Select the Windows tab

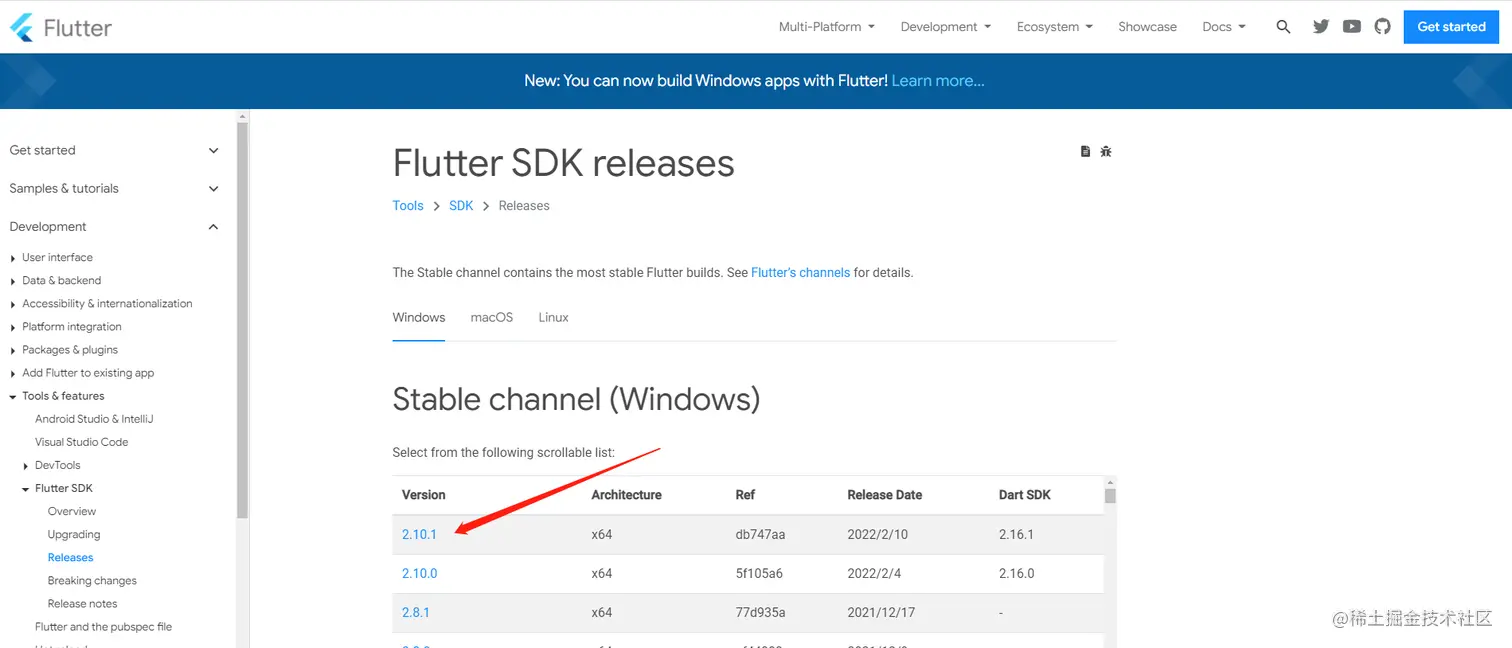419,318
